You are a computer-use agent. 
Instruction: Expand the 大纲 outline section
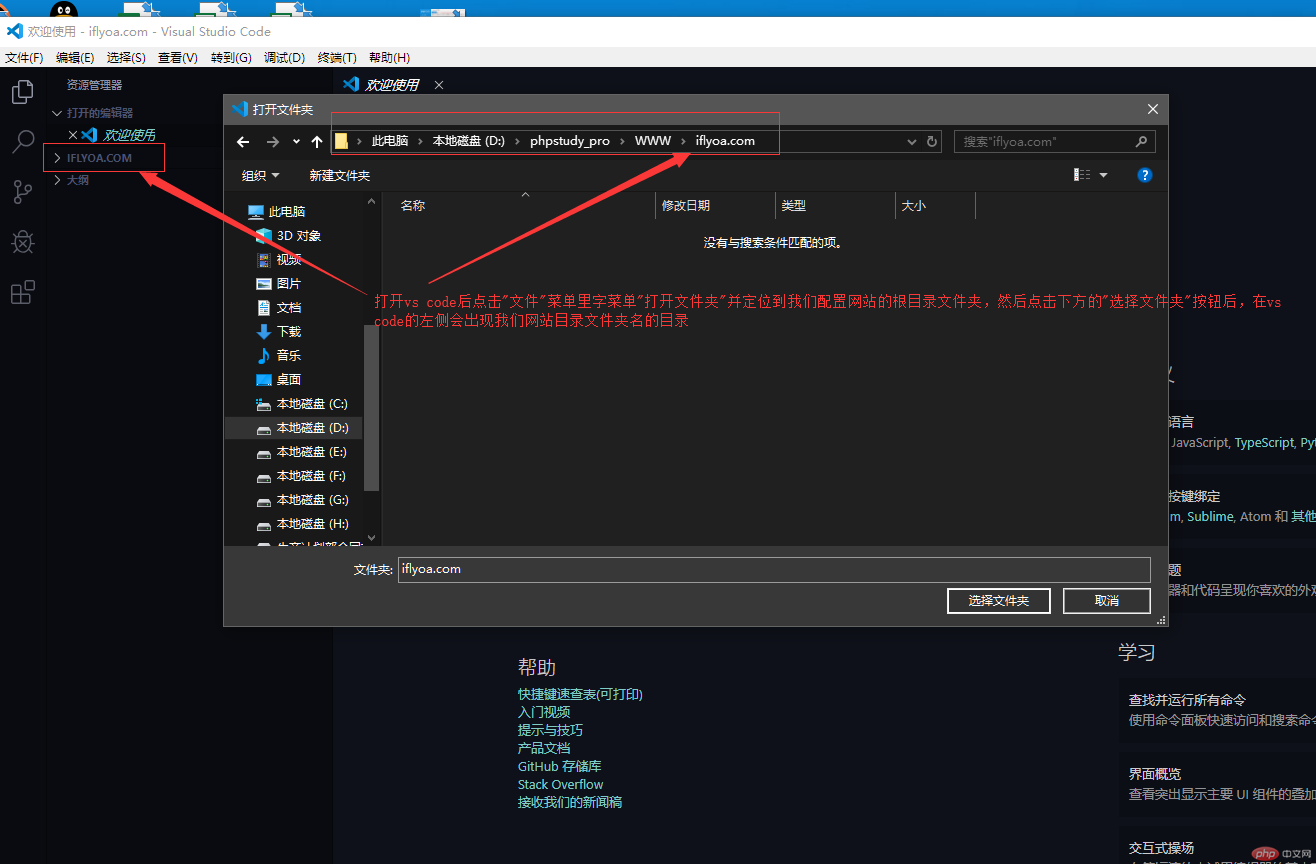coord(78,180)
